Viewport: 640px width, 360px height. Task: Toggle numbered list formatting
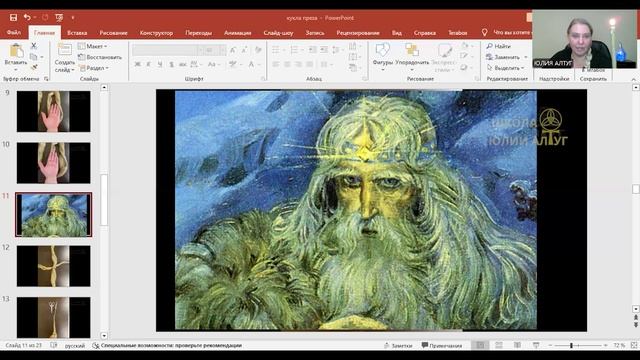294,50
